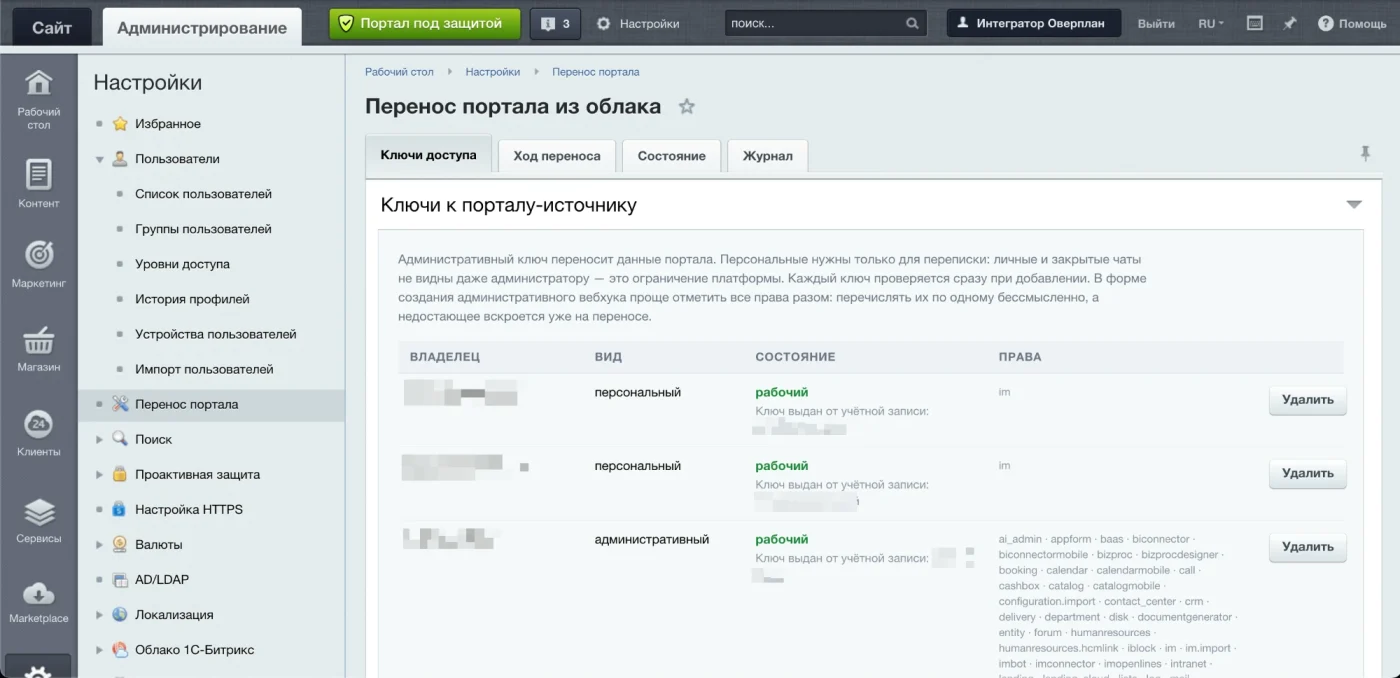The image size is (1400, 678).
Task: Click the ПРАВА column header
Action: [x=1020, y=357]
